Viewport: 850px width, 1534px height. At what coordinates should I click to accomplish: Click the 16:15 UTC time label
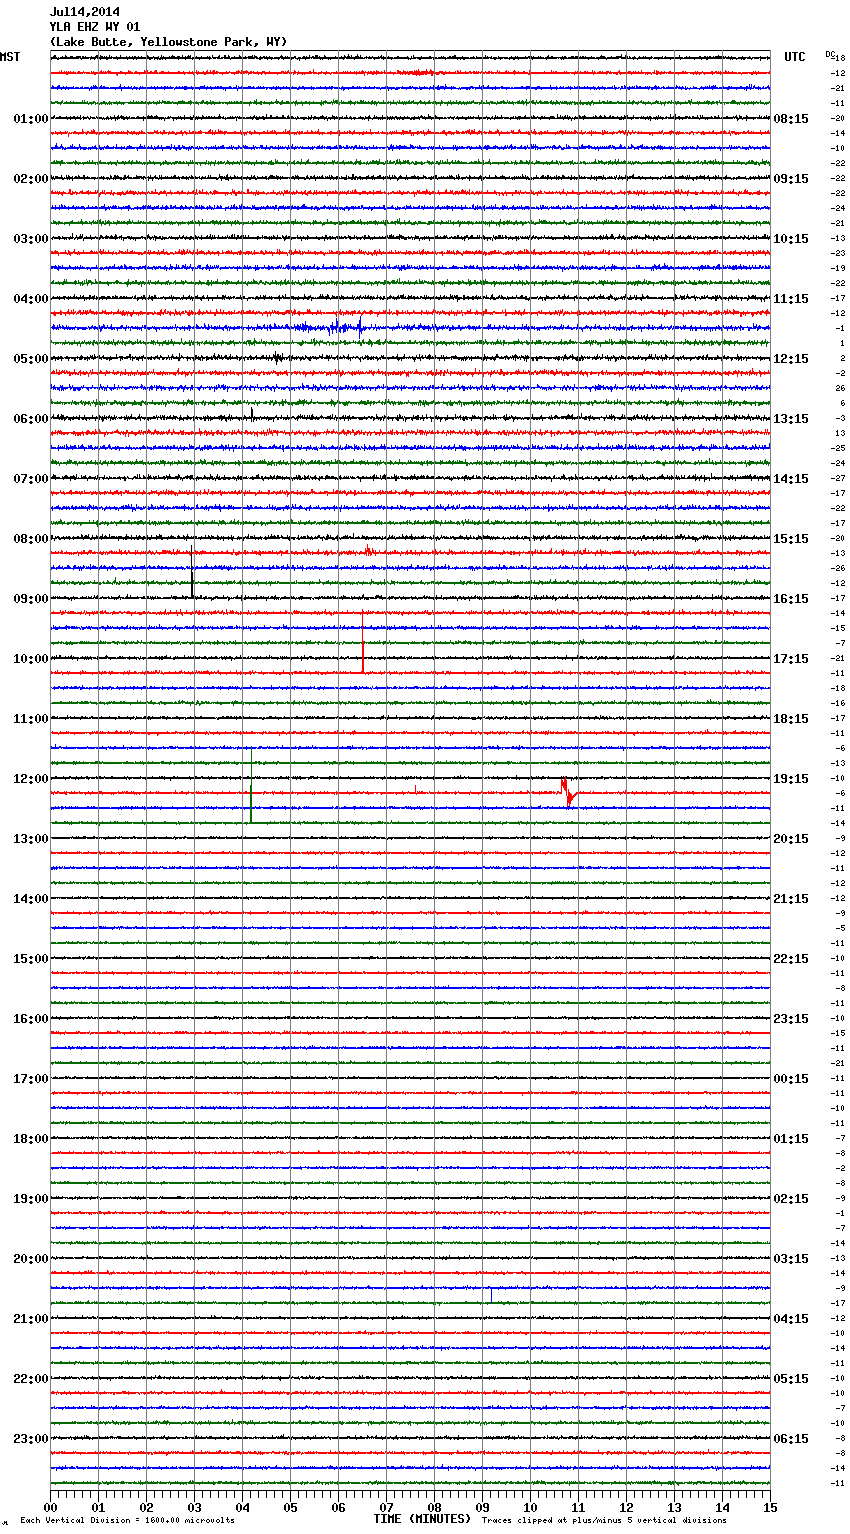coord(791,599)
